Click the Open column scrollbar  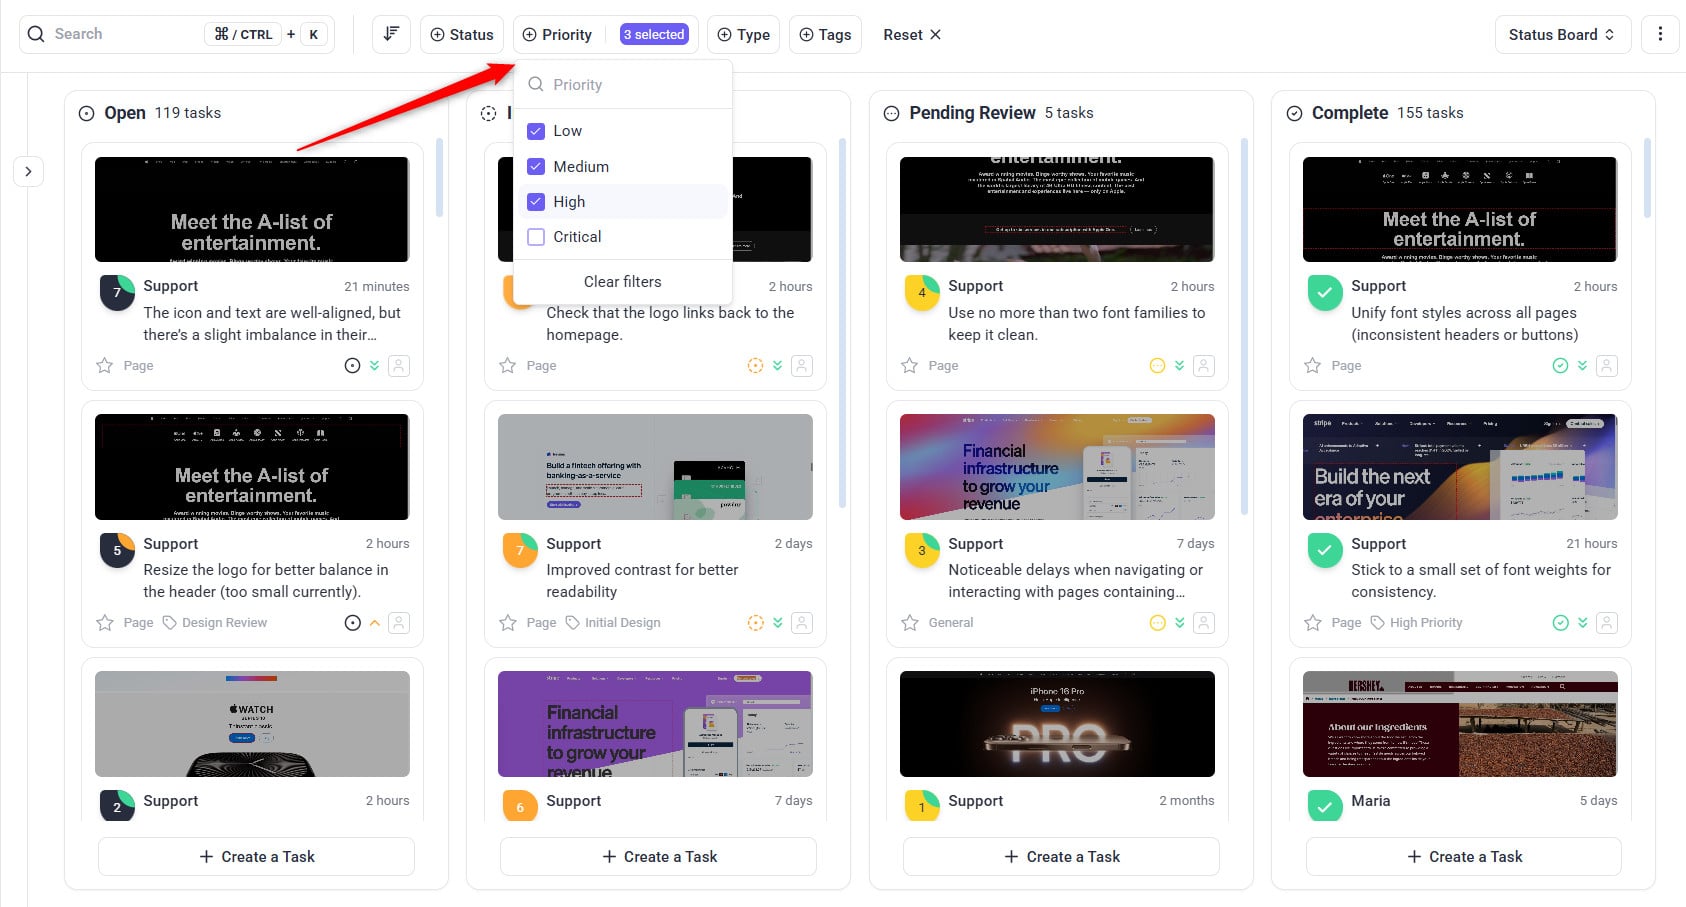click(439, 180)
